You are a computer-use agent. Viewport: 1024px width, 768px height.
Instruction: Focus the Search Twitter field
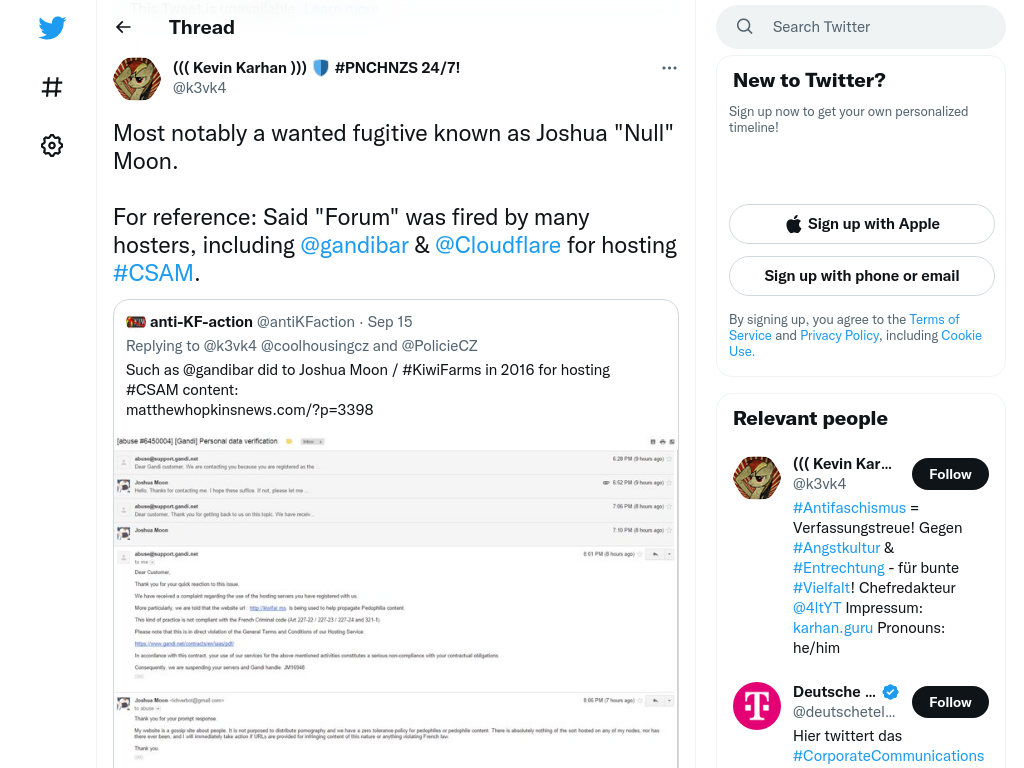[x=861, y=27]
